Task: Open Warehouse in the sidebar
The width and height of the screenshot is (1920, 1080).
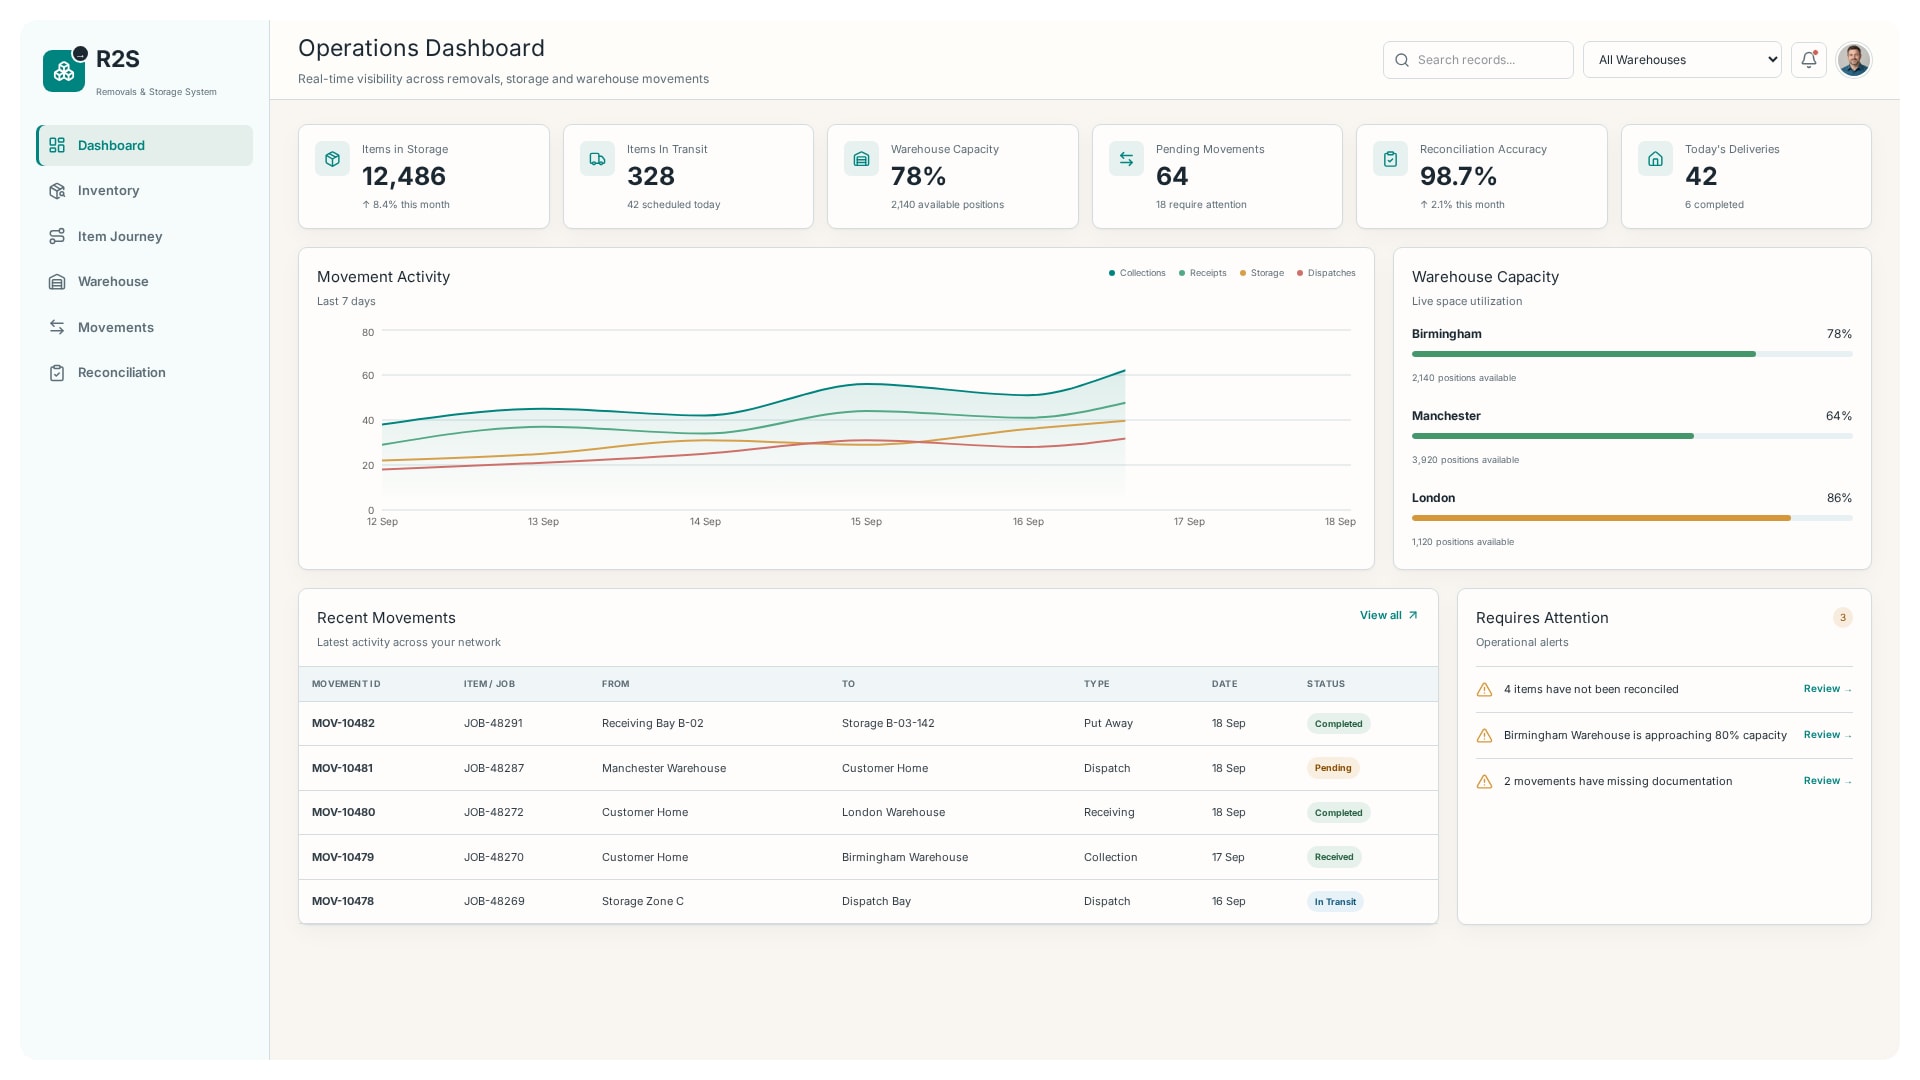Action: [145, 282]
